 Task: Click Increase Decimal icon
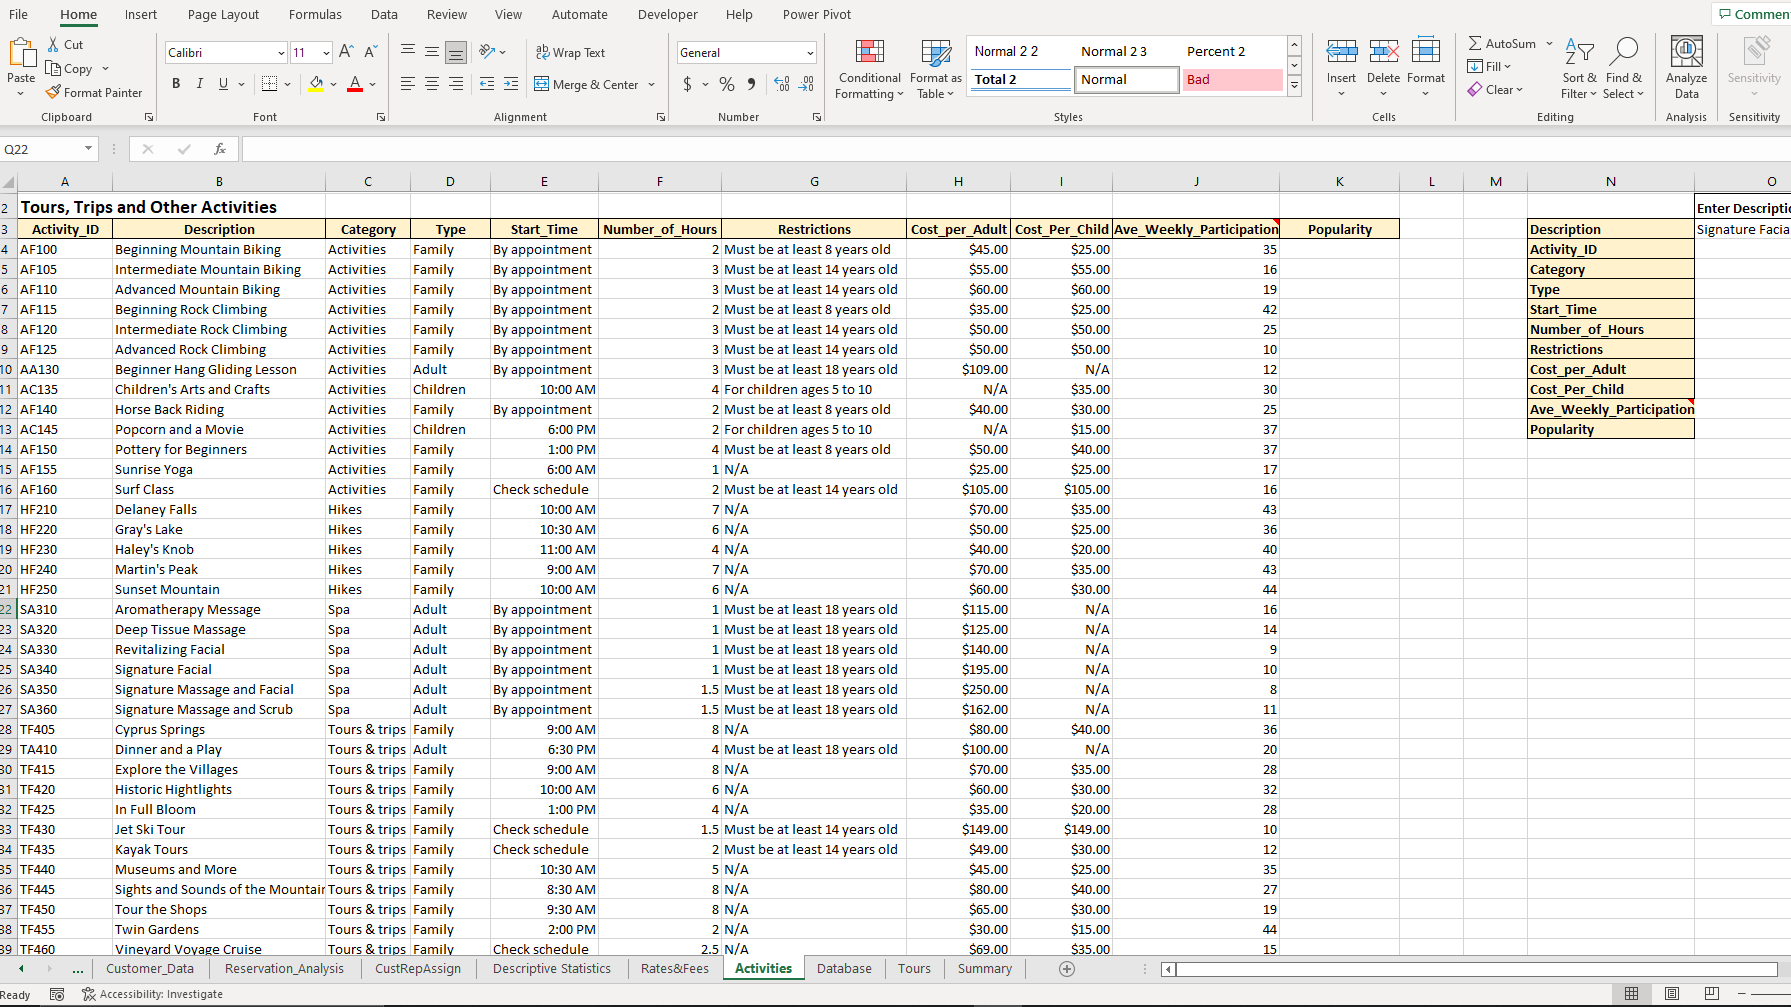(x=782, y=84)
